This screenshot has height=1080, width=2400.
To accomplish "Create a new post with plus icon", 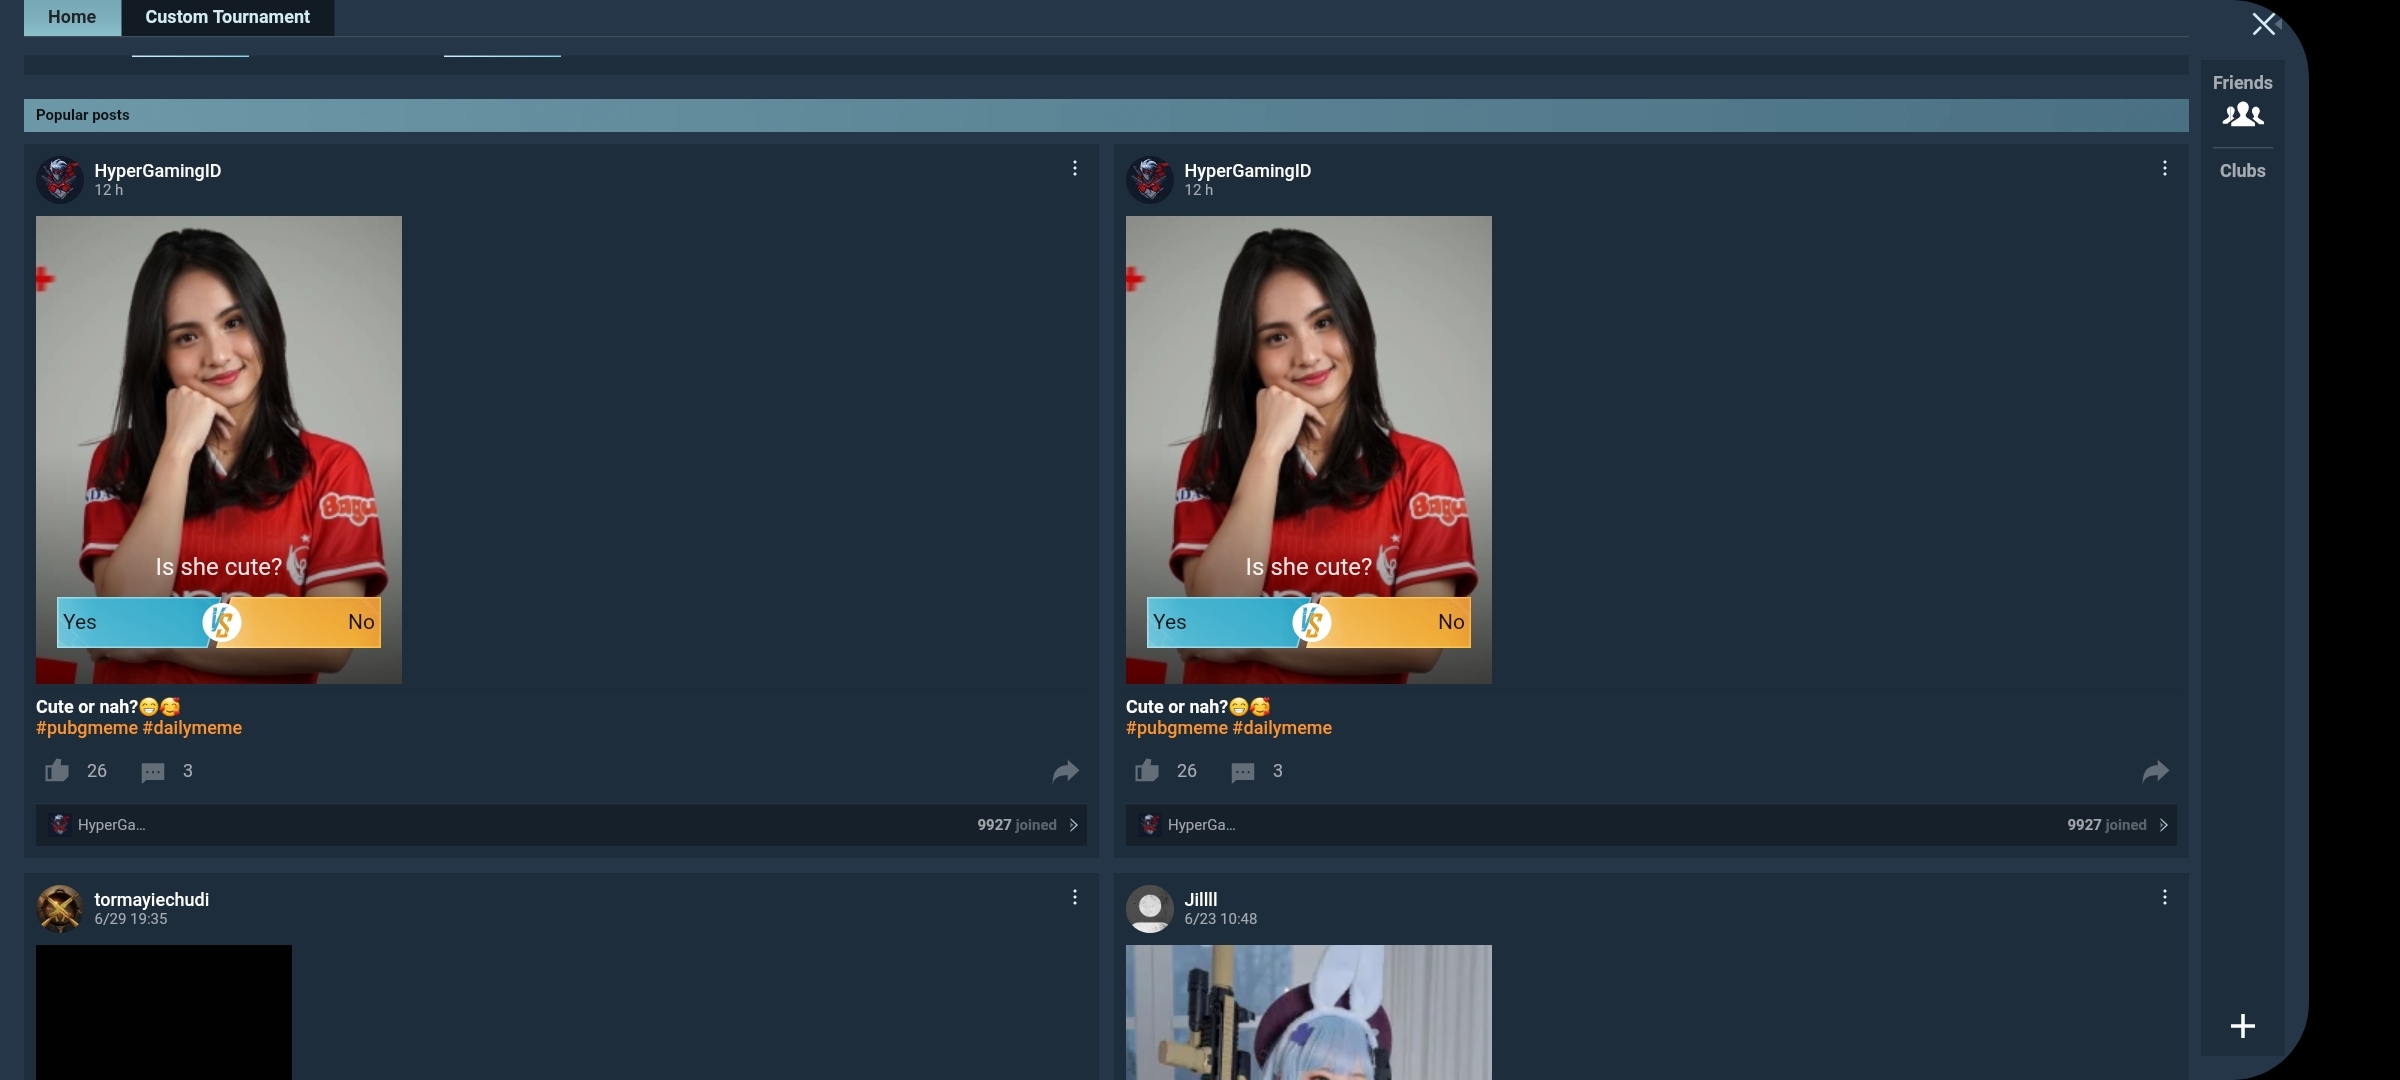I will [x=2242, y=1026].
